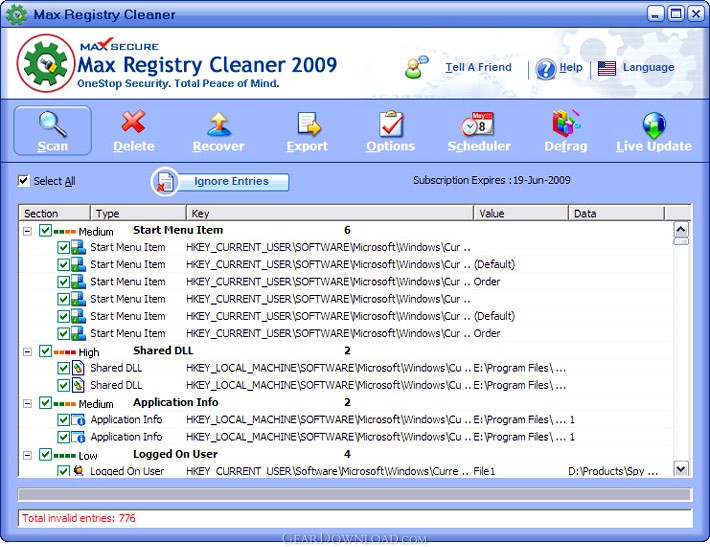
Task: Click the Export icon
Action: (309, 124)
